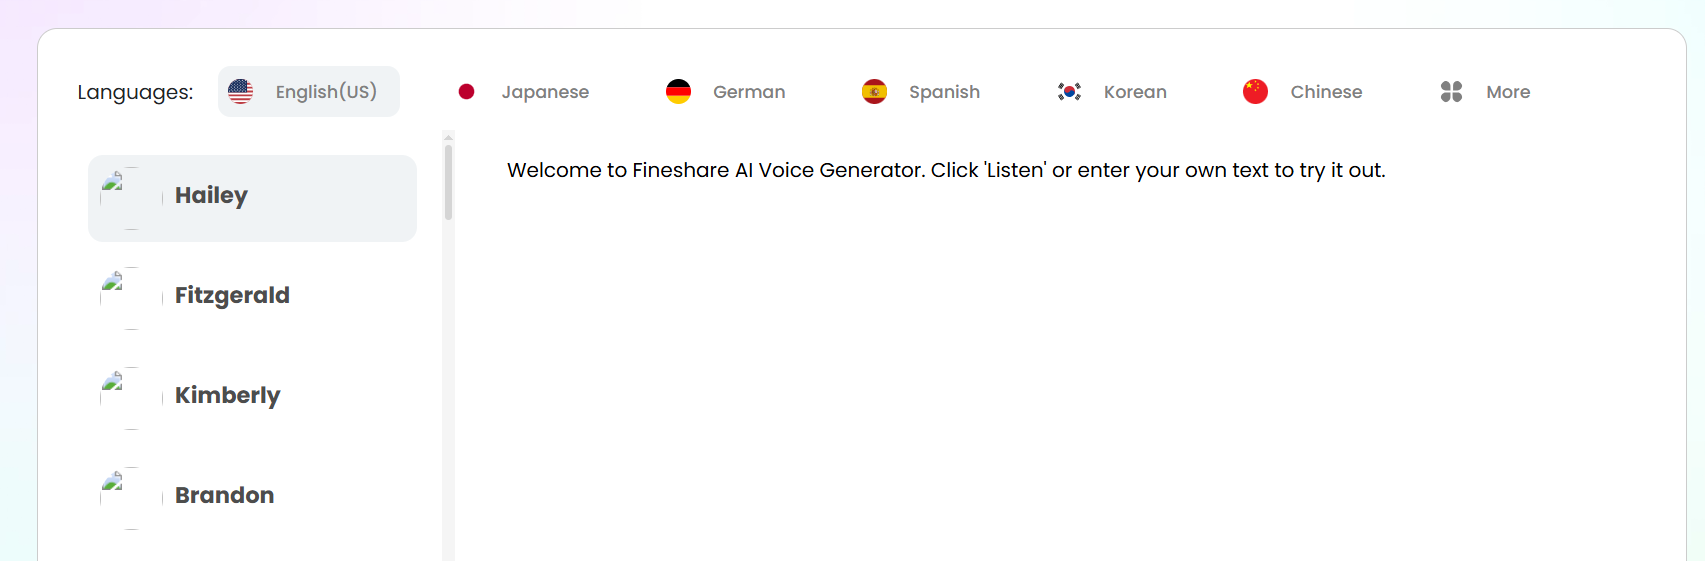Click Fitzgerald's avatar image

(132, 298)
